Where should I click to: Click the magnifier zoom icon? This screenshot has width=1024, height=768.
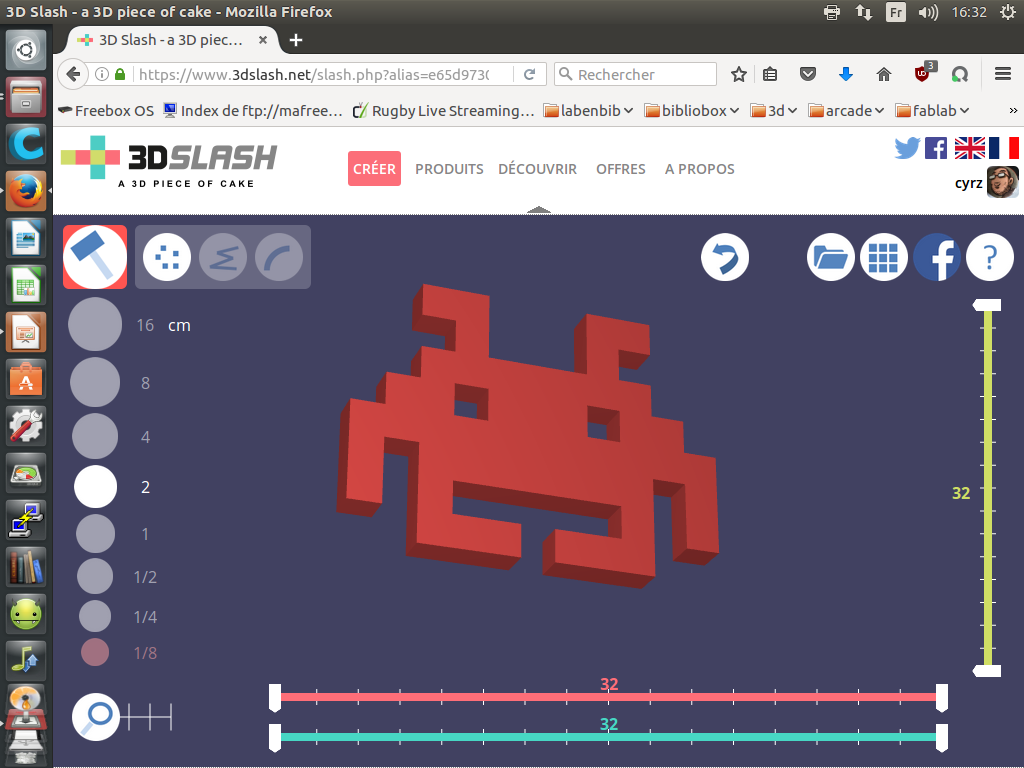click(x=97, y=716)
